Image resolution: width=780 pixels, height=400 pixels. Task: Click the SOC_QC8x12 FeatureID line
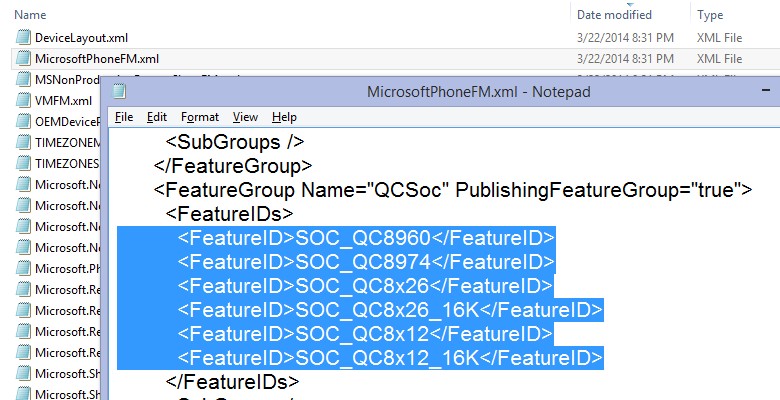pyautogui.click(x=365, y=333)
